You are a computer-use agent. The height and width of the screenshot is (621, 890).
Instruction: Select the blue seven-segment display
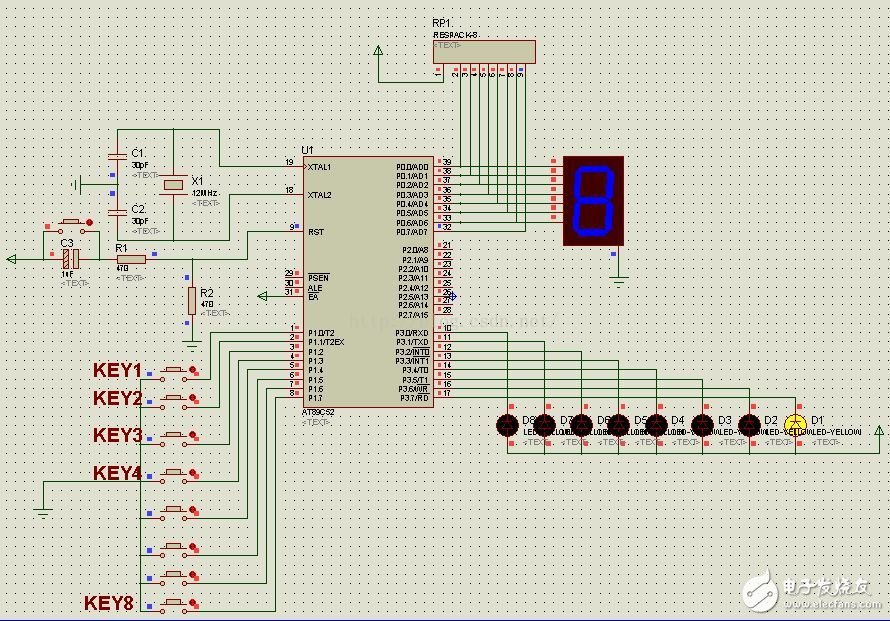click(593, 201)
